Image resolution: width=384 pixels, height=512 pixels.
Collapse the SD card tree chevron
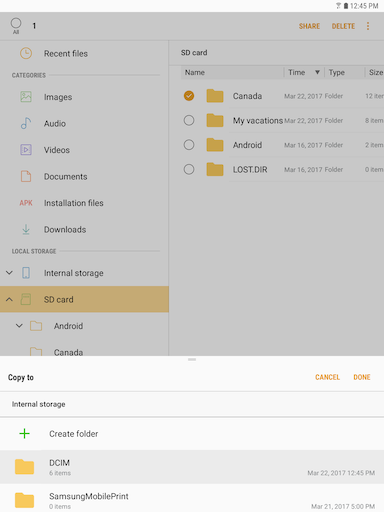[9, 299]
